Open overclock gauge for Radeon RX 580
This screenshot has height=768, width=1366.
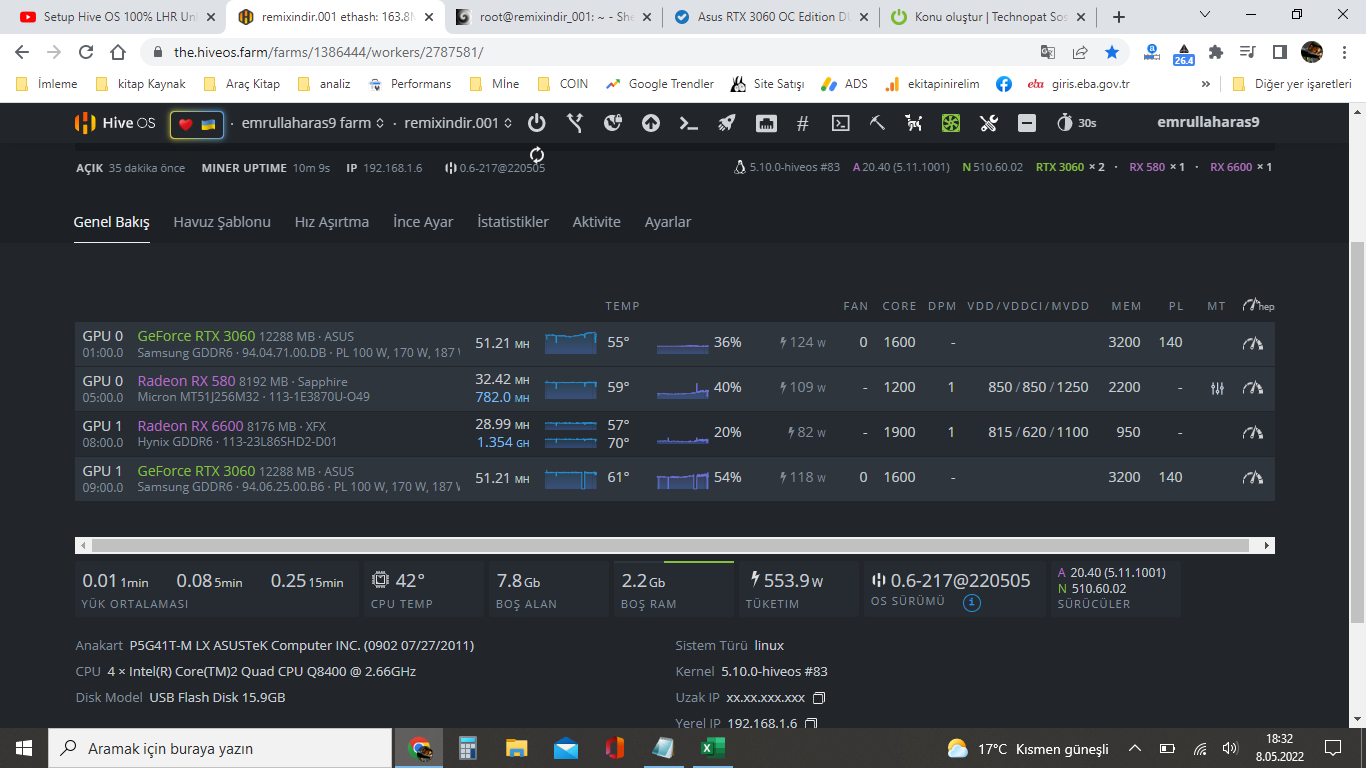(1253, 388)
